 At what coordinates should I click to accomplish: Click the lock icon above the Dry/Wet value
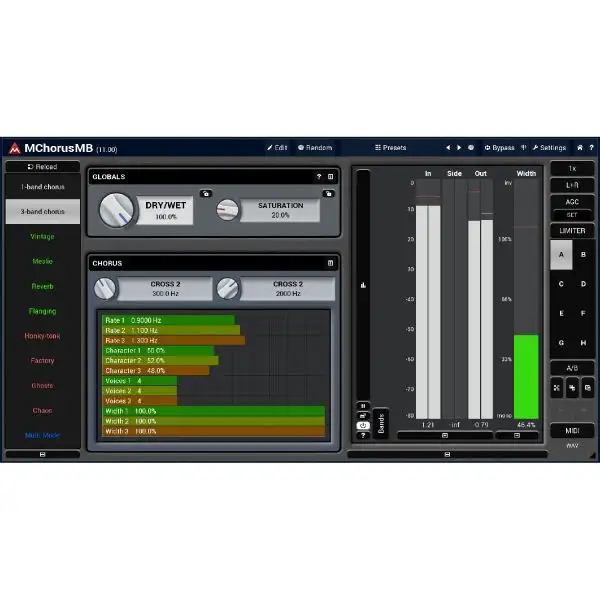point(205,193)
